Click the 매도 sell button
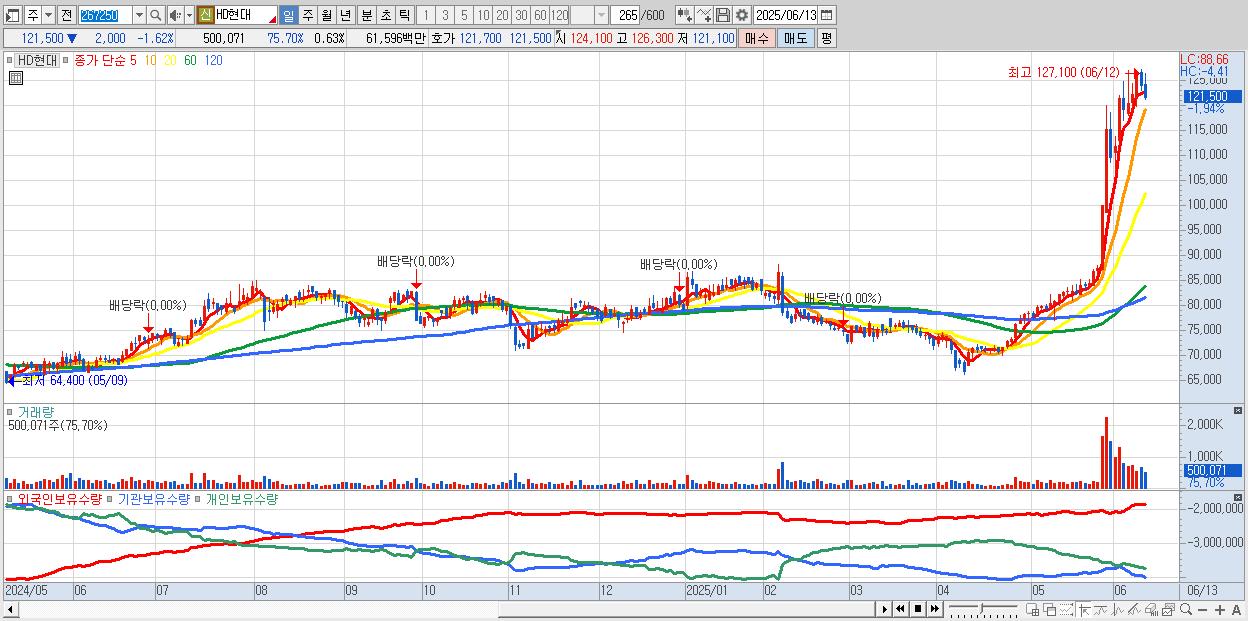This screenshot has width=1248, height=621. click(x=796, y=38)
